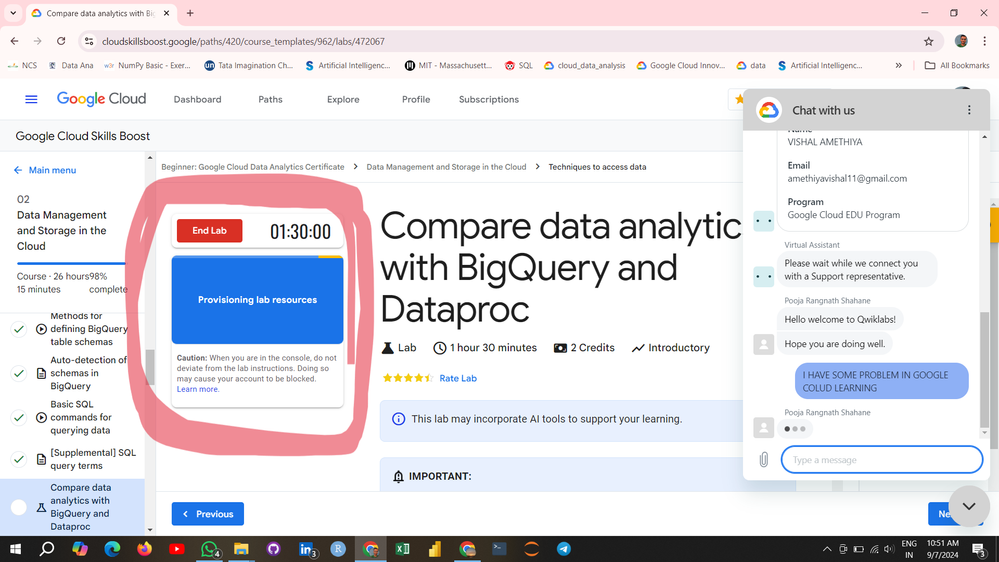Expand the hidden bookmarks overflow chevron
Screen dimensions: 999x562
pos(898,65)
